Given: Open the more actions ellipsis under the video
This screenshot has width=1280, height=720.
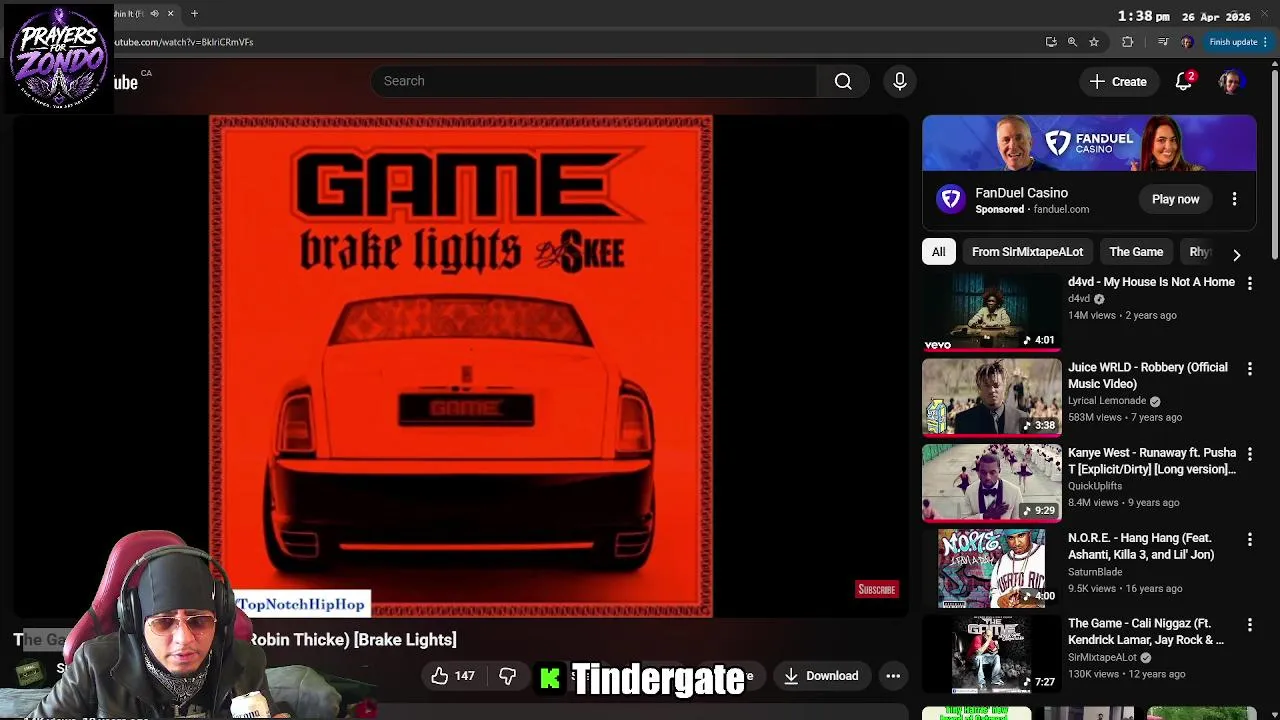Looking at the screenshot, I should [893, 676].
